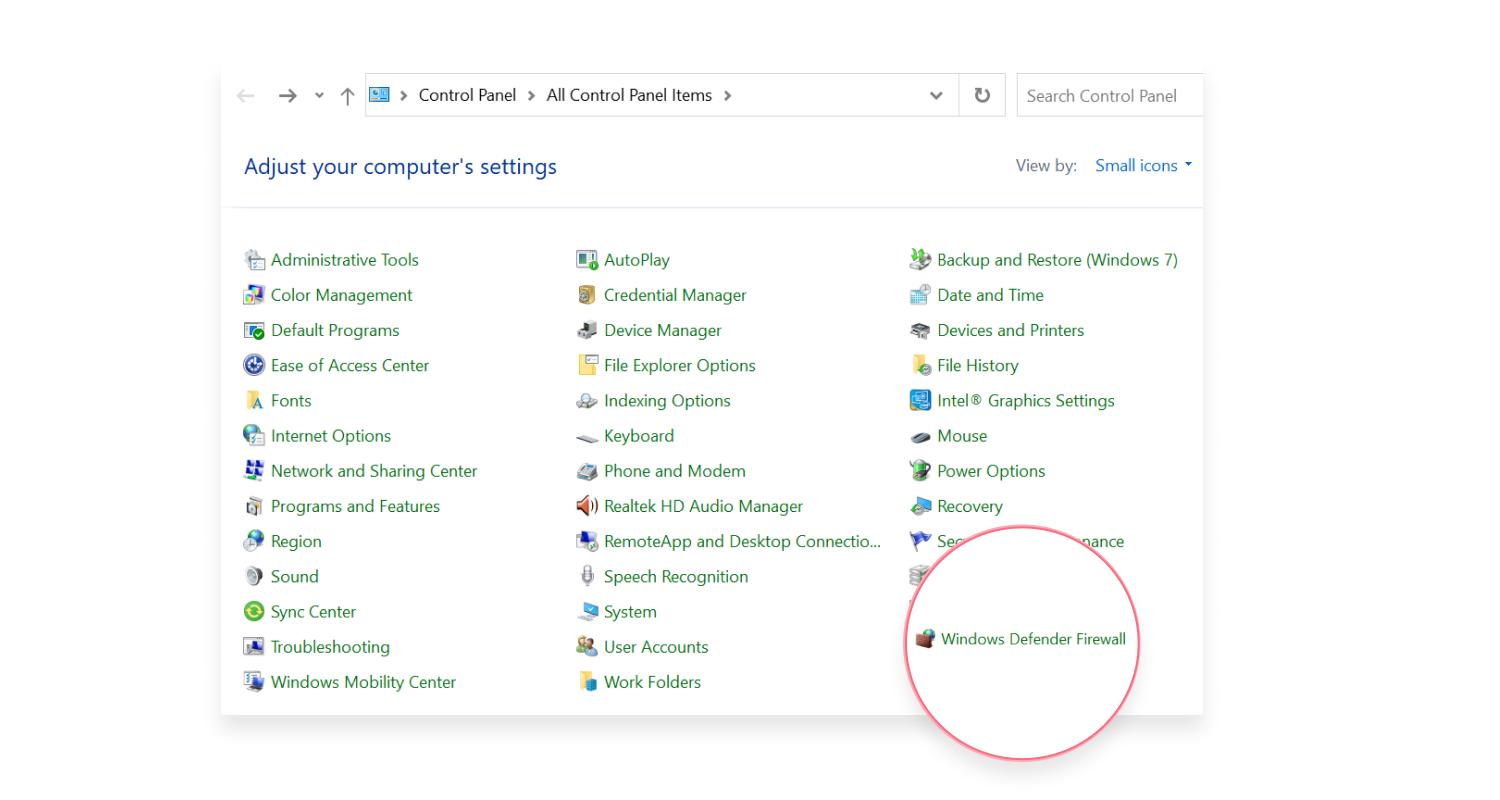Click the AutoPlay icon
1500x800 pixels.
[x=587, y=260]
